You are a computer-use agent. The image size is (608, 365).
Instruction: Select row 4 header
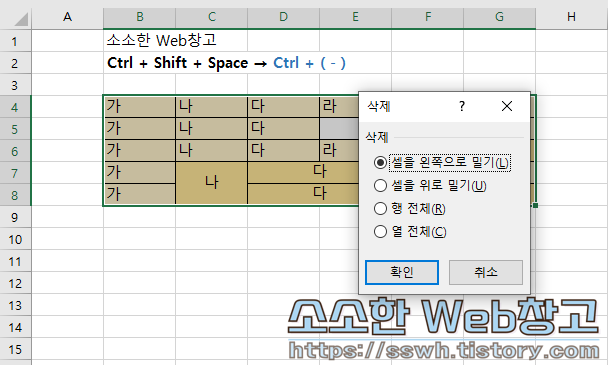pyautogui.click(x=16, y=107)
